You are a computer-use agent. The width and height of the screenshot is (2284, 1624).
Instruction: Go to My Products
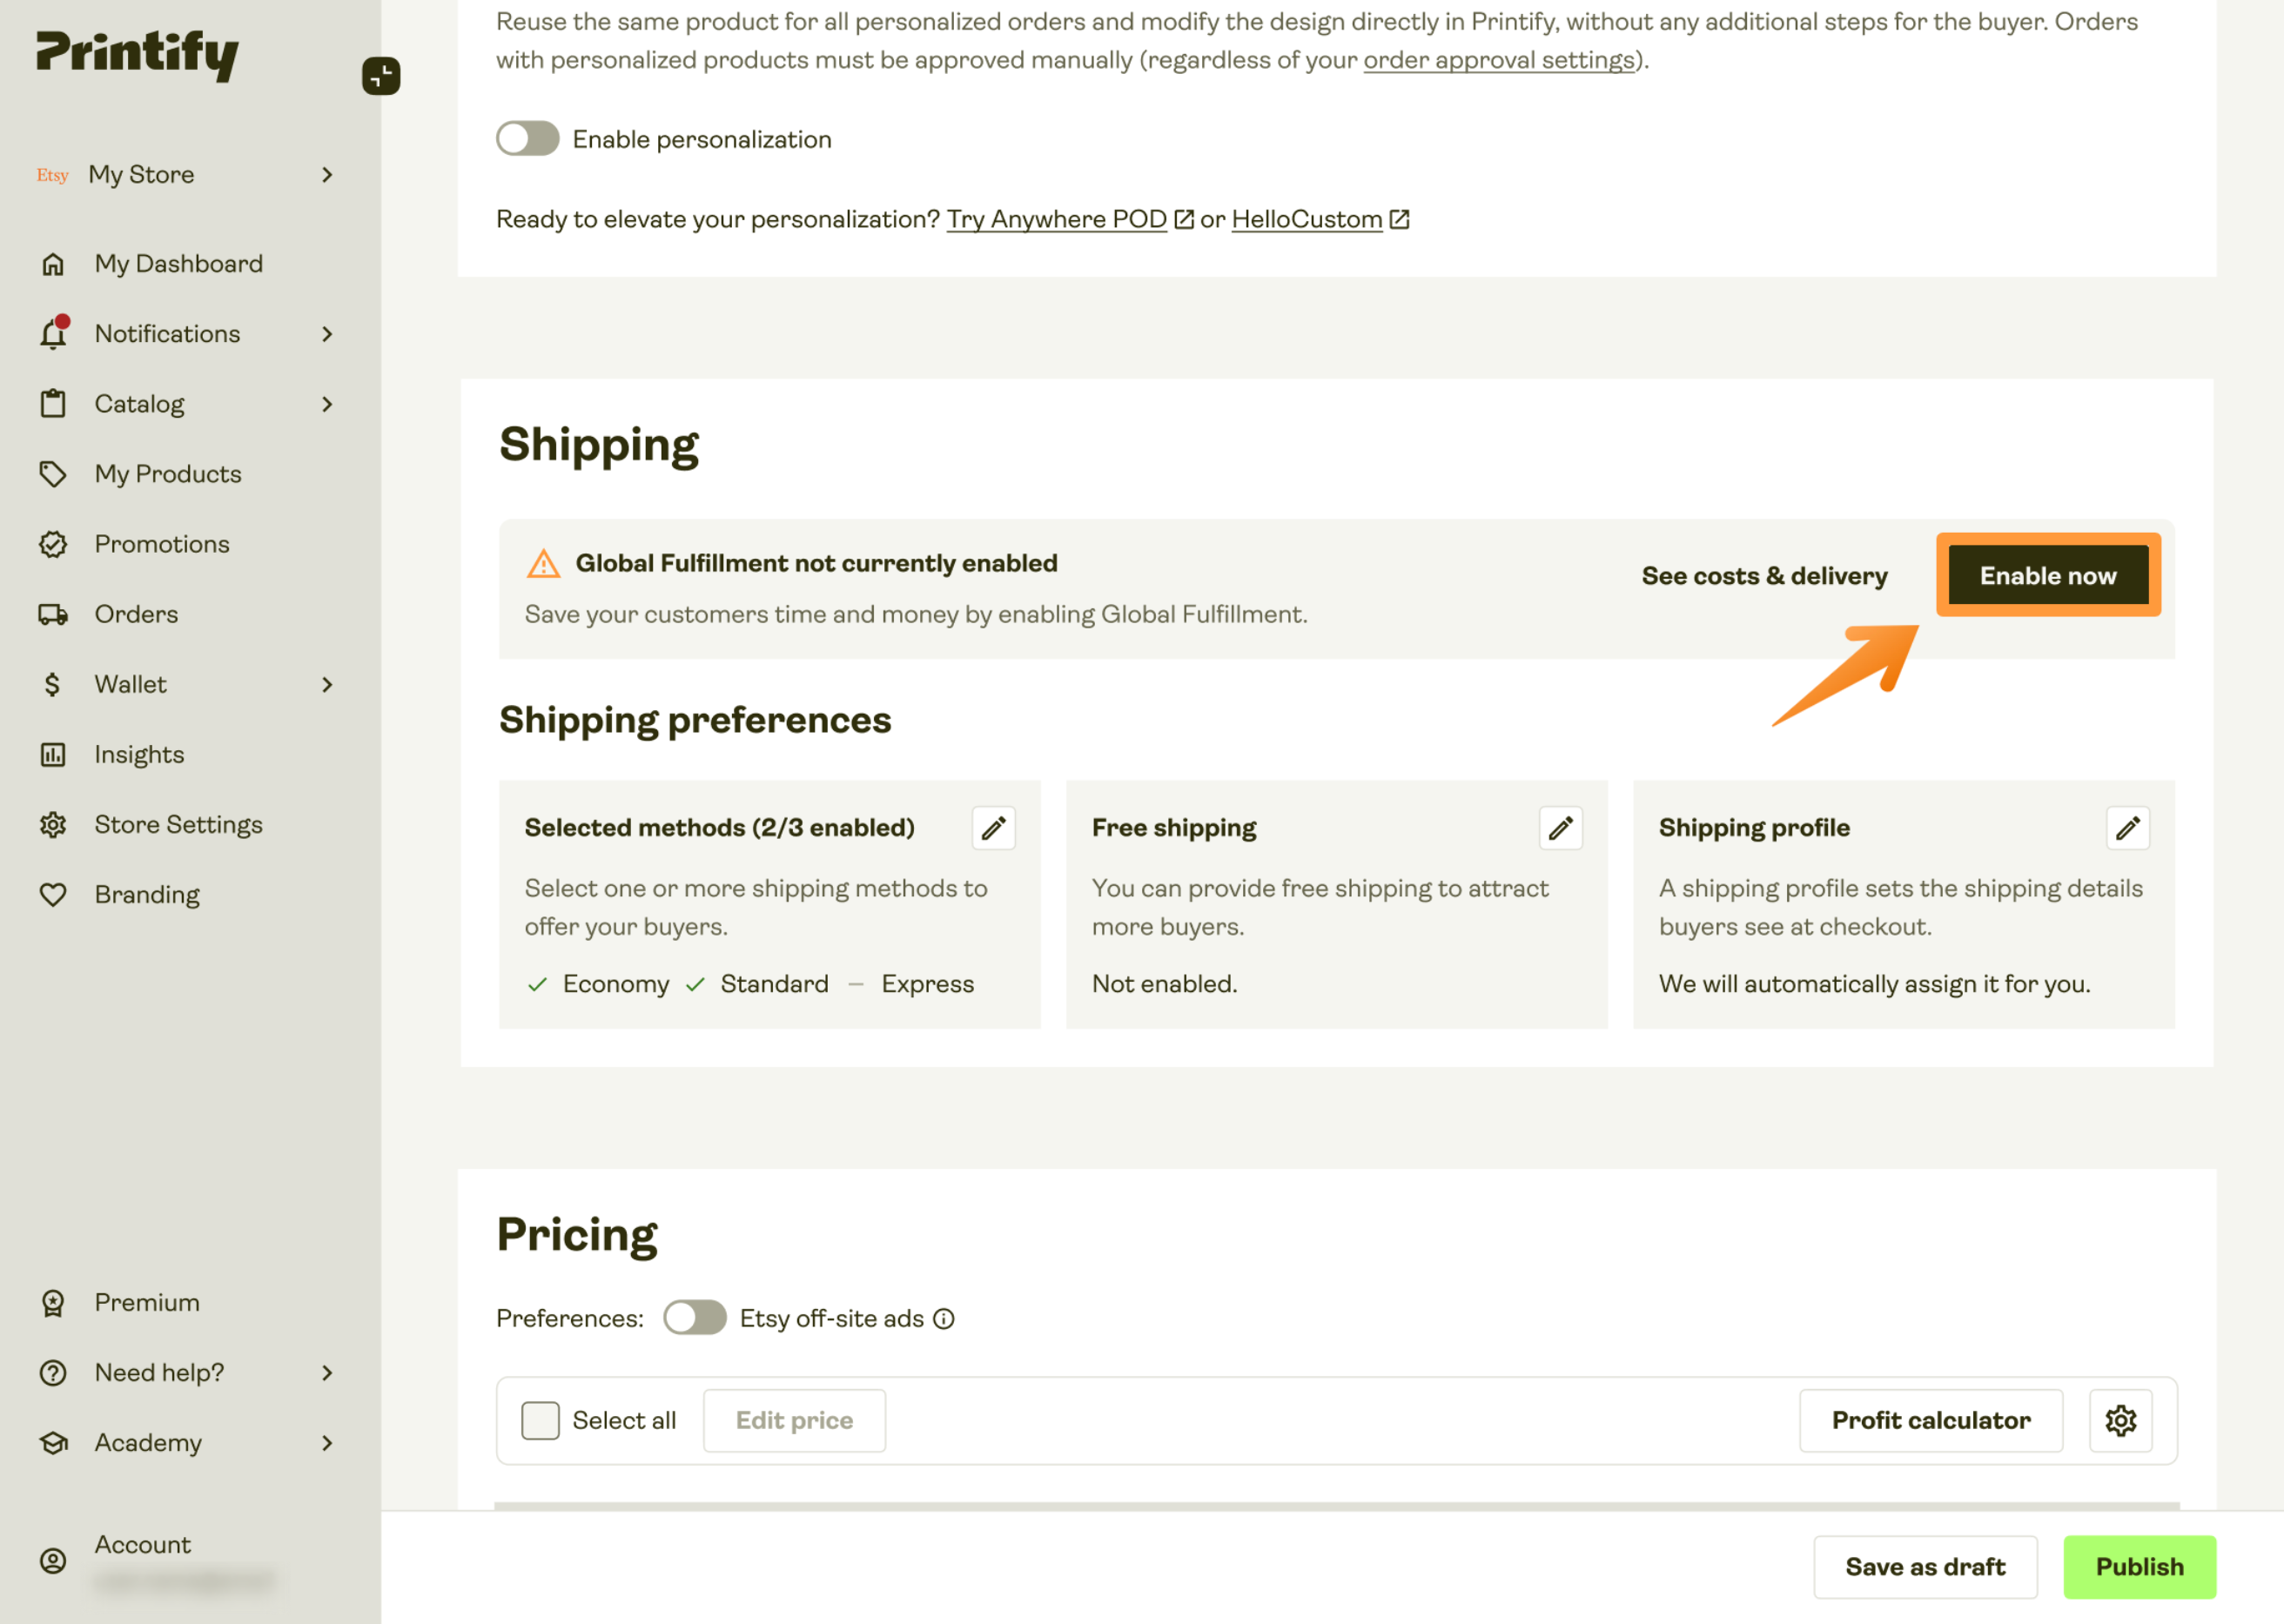point(168,474)
